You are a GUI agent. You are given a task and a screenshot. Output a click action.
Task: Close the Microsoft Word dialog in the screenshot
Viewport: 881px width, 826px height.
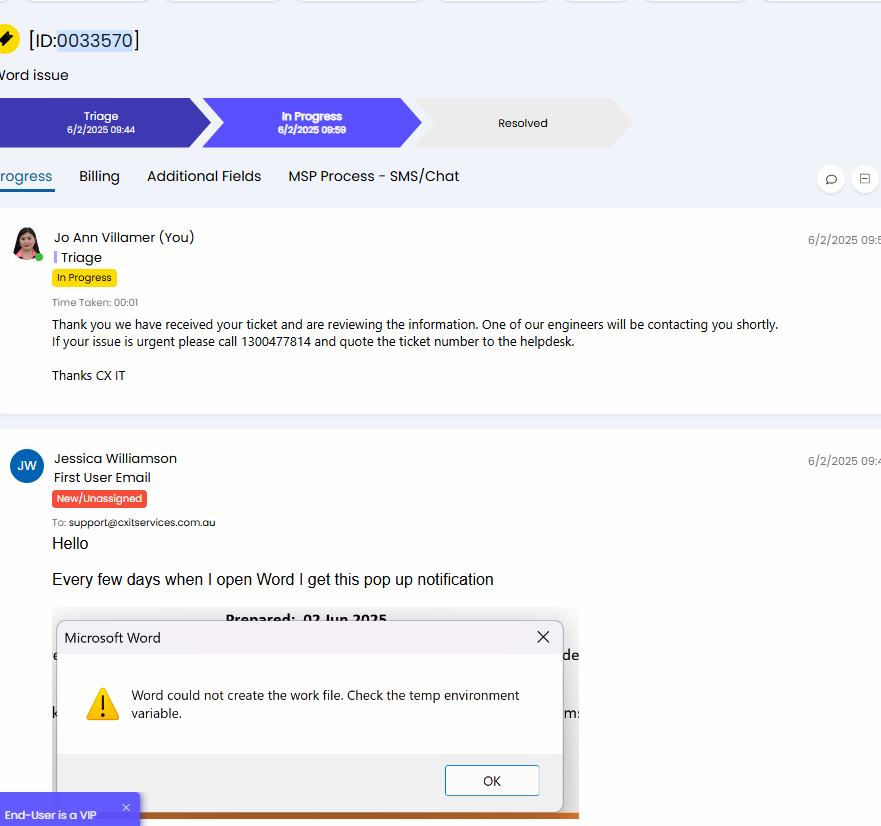click(543, 637)
